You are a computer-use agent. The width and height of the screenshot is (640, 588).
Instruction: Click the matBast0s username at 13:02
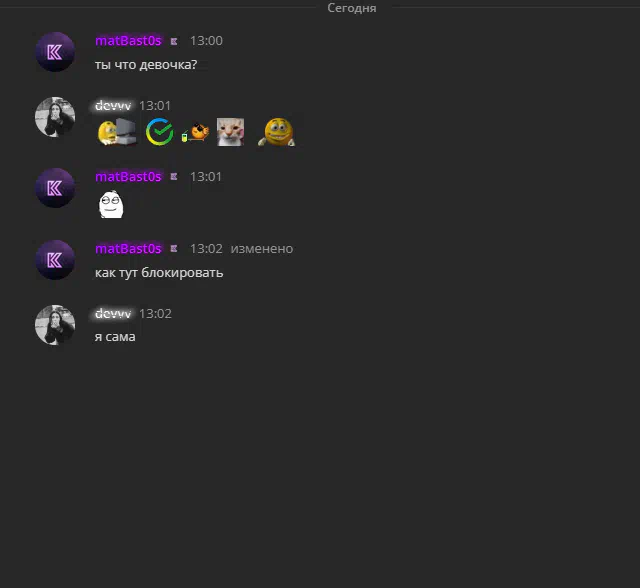[x=128, y=249]
